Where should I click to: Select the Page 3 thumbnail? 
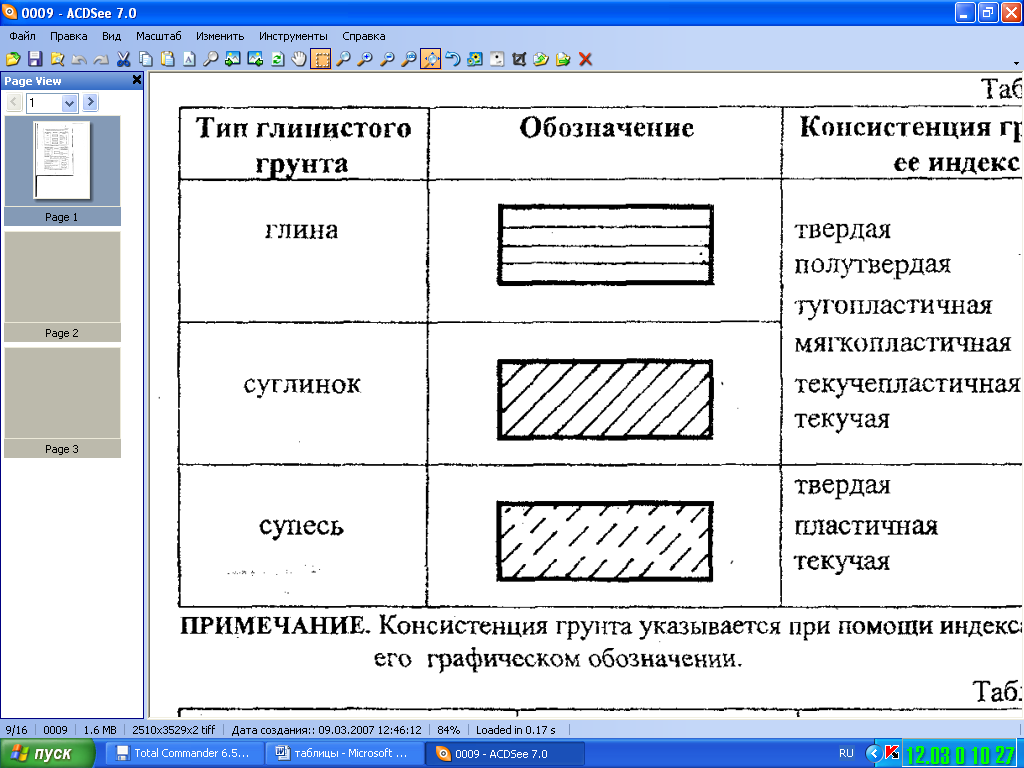62,402
